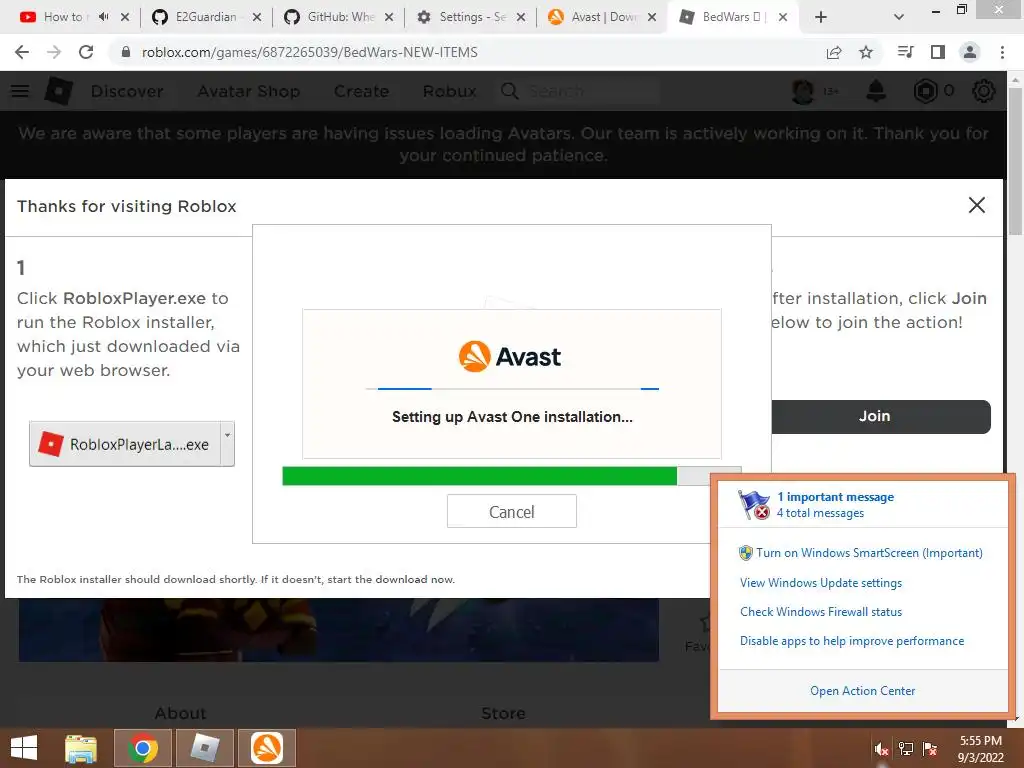This screenshot has height=768, width=1024.
Task: Open the Roblox Discover page
Action: pos(127,91)
